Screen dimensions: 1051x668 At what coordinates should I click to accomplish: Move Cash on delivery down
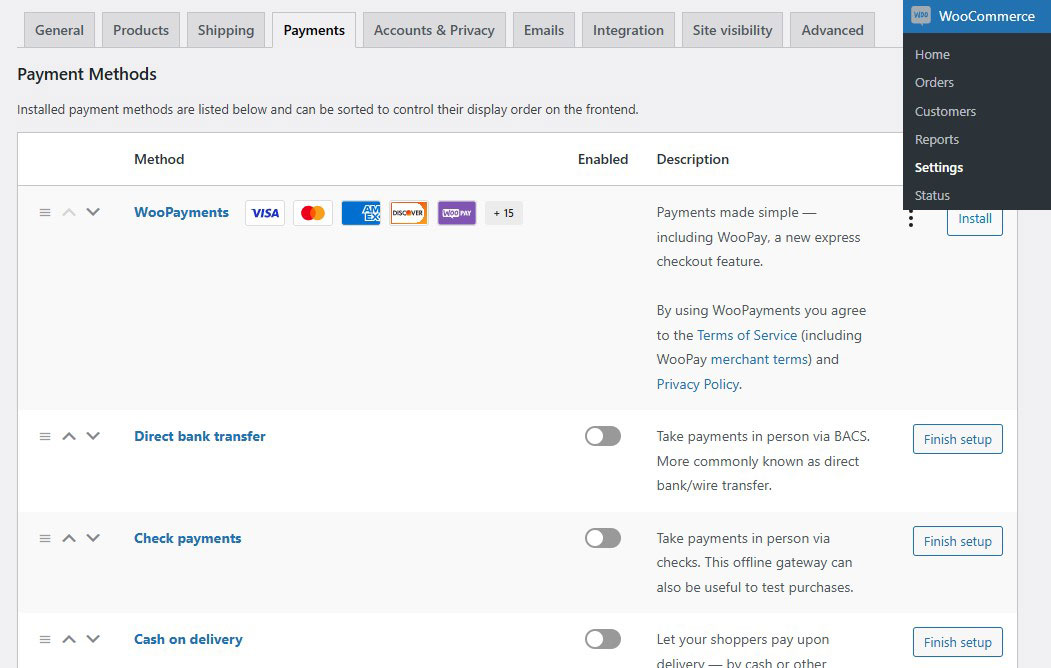tap(93, 639)
